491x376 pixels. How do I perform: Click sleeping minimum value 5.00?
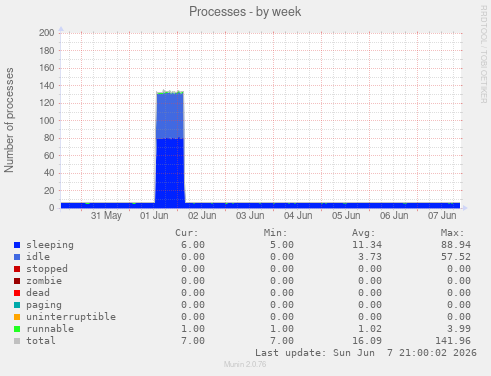282,245
